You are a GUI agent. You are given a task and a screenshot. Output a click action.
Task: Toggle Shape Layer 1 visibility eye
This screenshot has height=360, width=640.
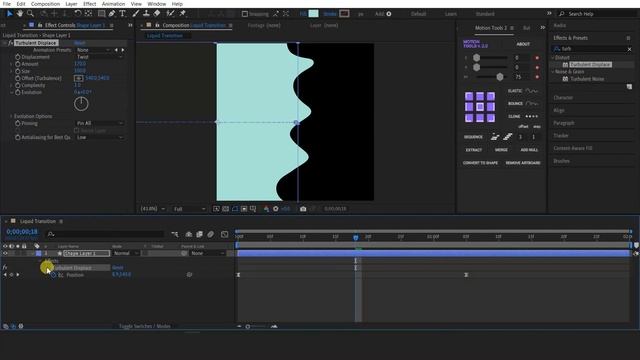(x=5, y=253)
